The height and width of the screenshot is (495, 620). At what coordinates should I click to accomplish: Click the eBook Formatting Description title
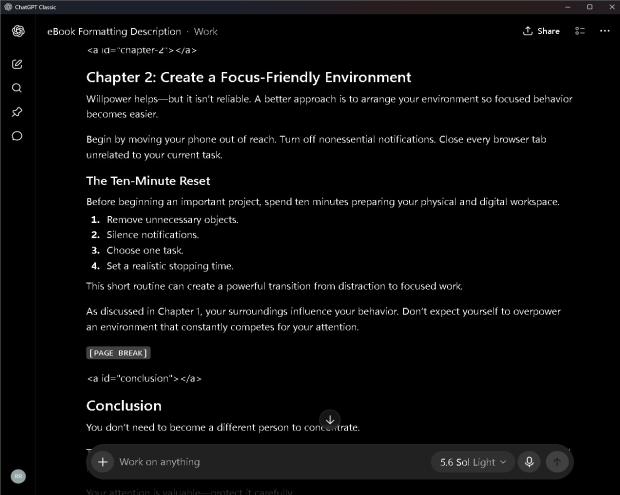[114, 32]
